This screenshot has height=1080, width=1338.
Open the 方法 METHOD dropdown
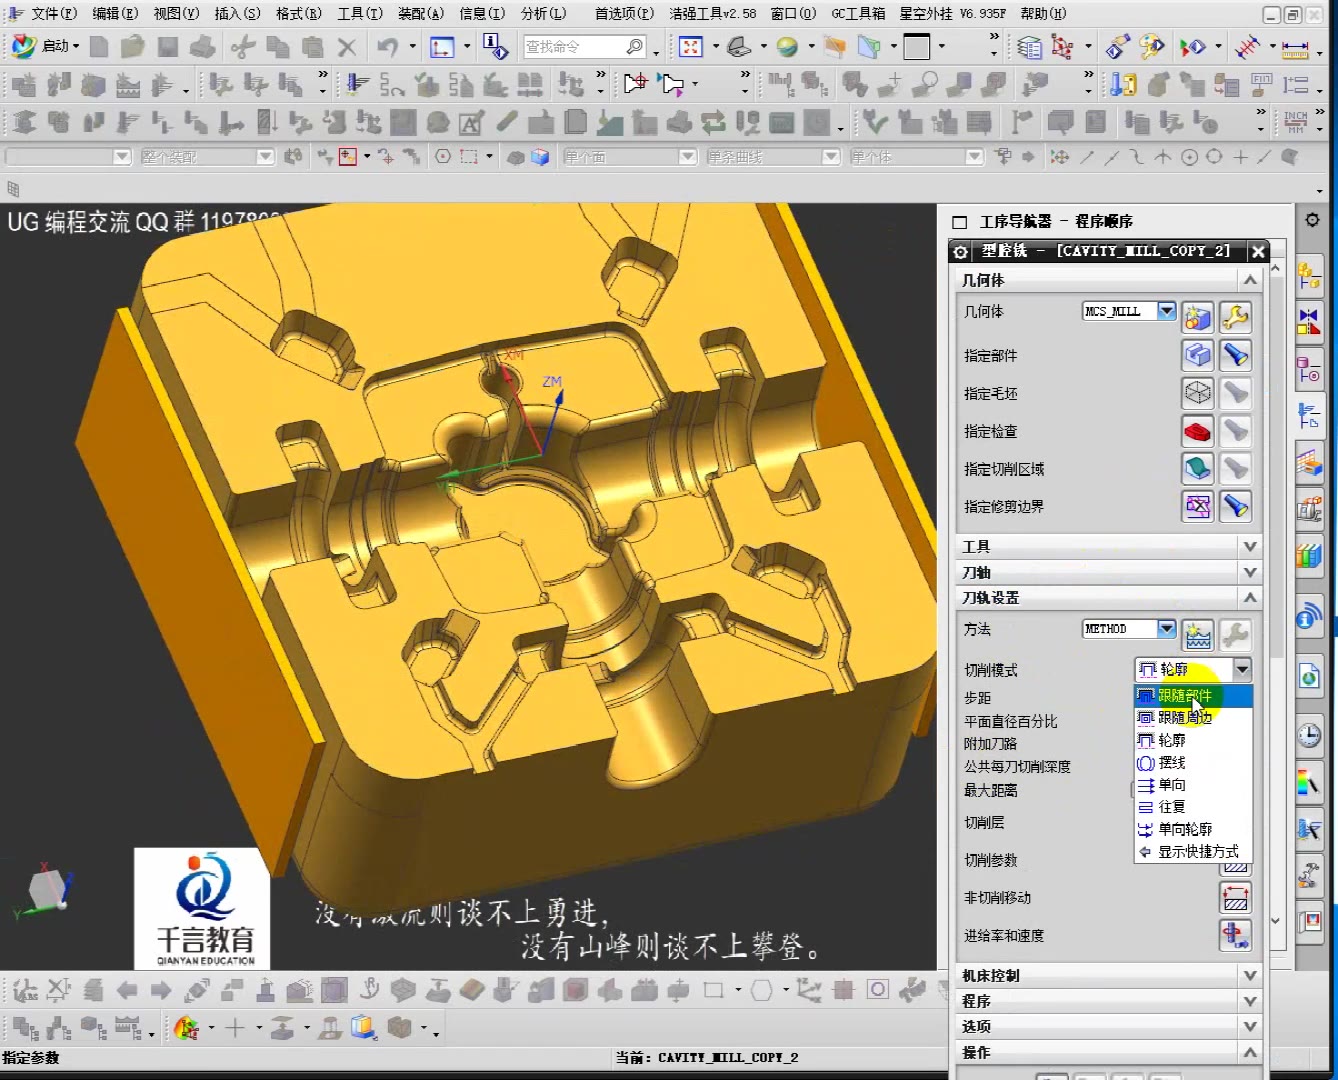[1166, 629]
